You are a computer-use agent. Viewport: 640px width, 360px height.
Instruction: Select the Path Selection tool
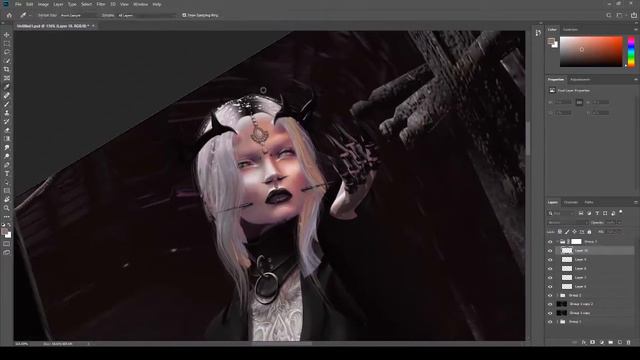7,182
